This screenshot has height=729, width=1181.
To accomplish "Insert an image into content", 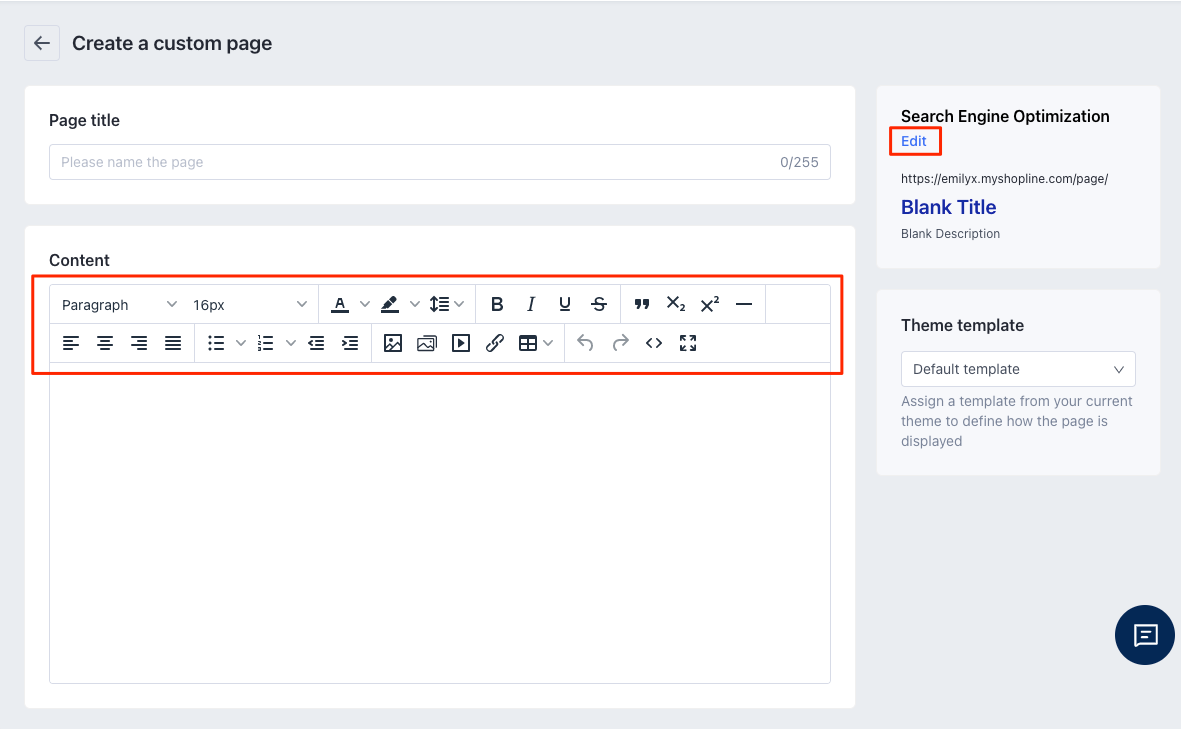I will pyautogui.click(x=393, y=343).
